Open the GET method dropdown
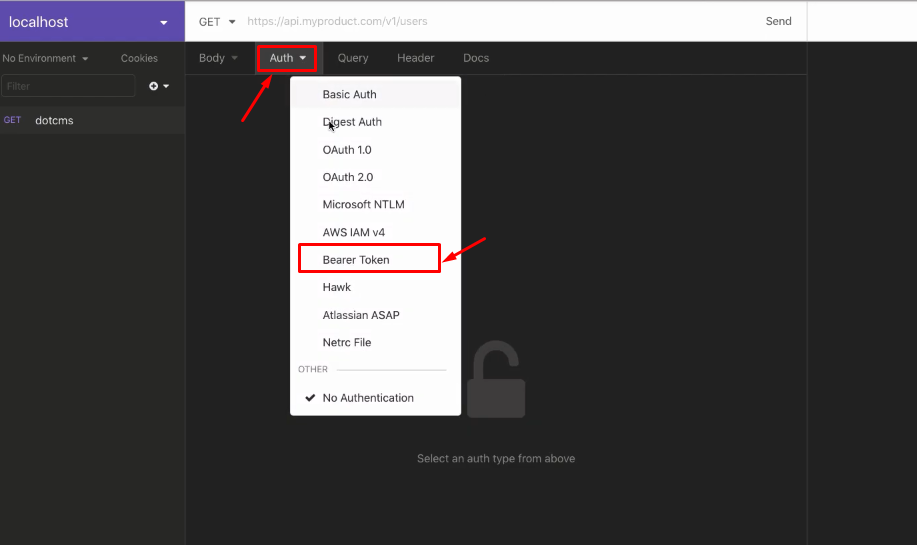The width and height of the screenshot is (917, 545). [x=217, y=21]
